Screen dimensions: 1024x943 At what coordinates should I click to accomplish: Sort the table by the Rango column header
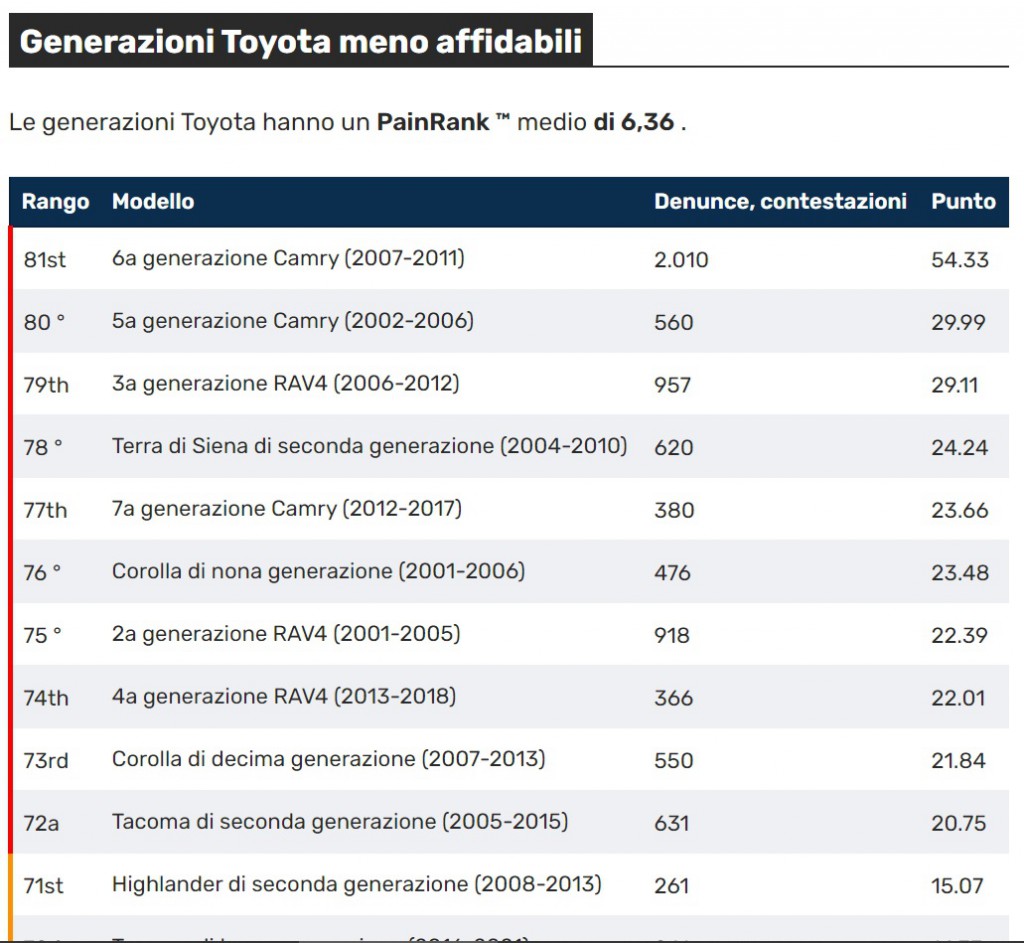pyautogui.click(x=54, y=201)
